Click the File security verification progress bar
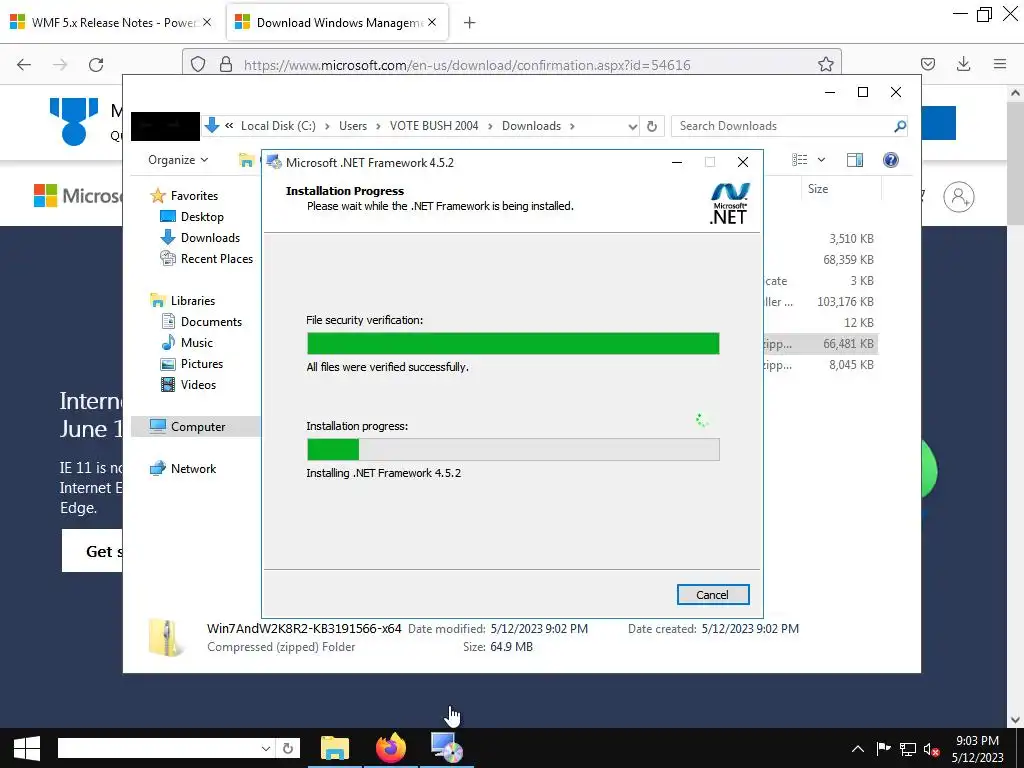Image resolution: width=1024 pixels, height=768 pixels. point(513,344)
